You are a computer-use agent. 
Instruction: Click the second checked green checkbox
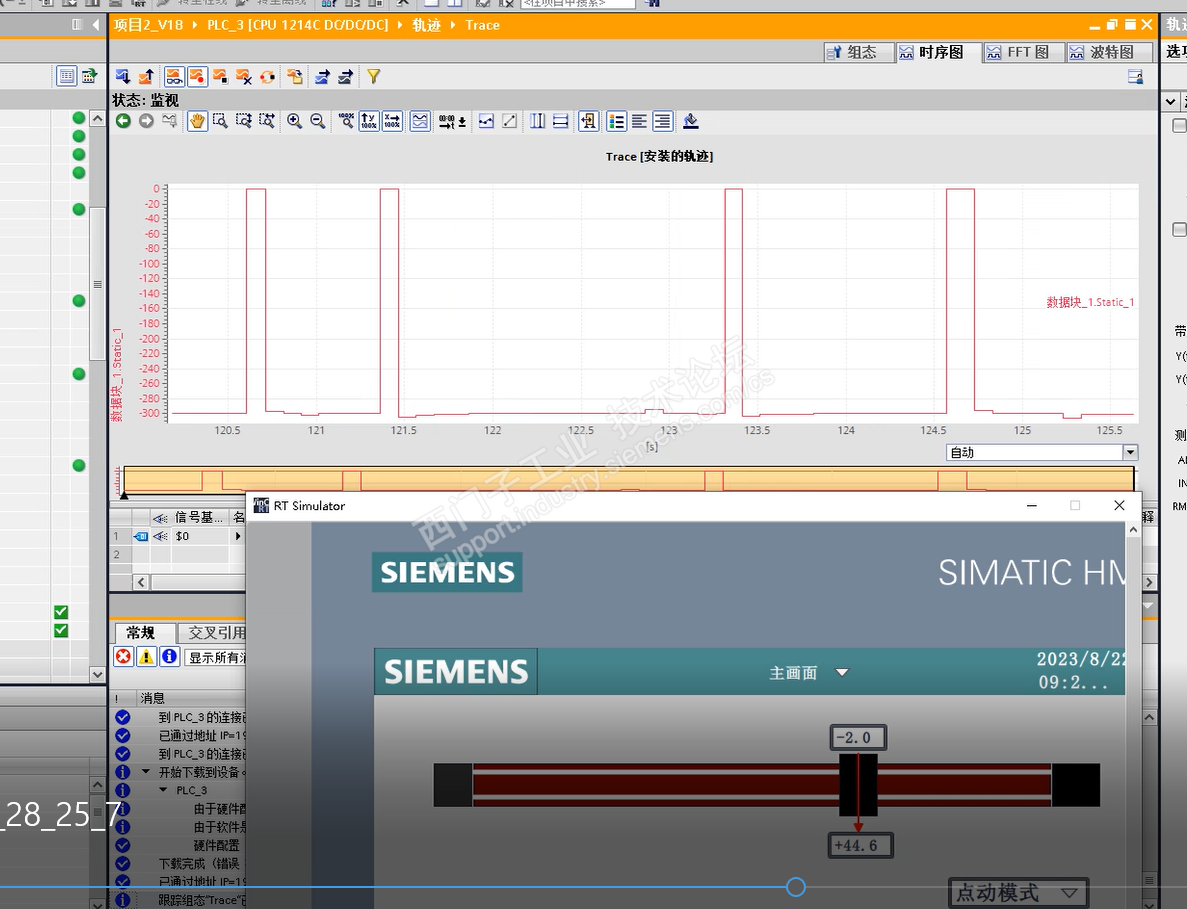(61, 630)
